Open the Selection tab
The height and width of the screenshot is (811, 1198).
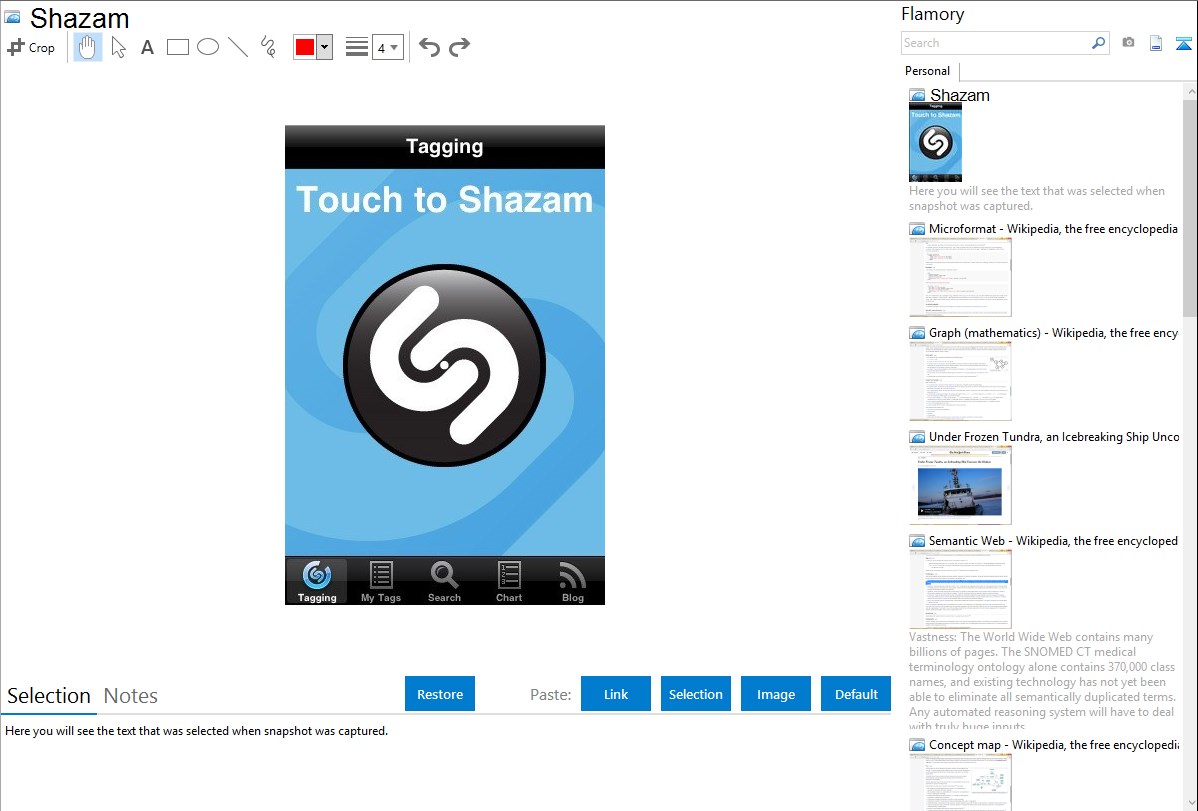coord(49,696)
